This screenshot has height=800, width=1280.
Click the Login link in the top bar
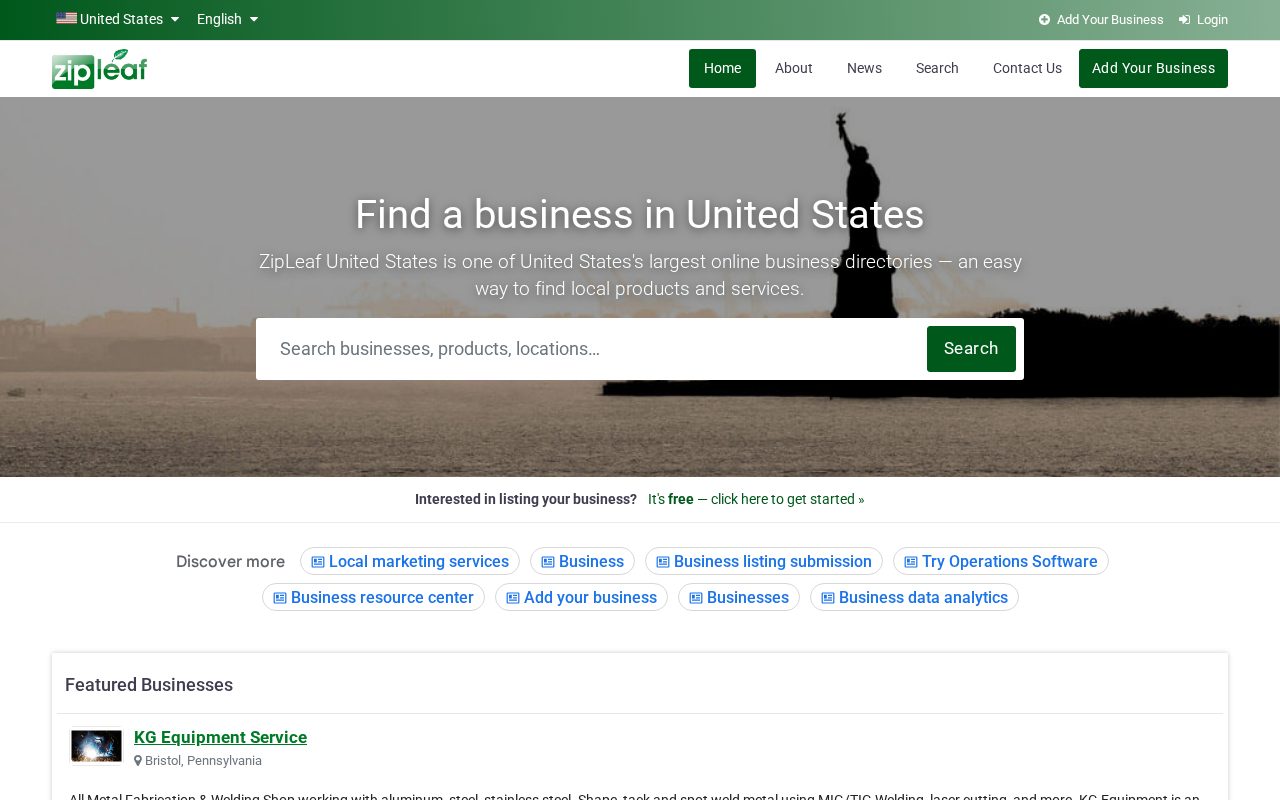pos(1203,19)
